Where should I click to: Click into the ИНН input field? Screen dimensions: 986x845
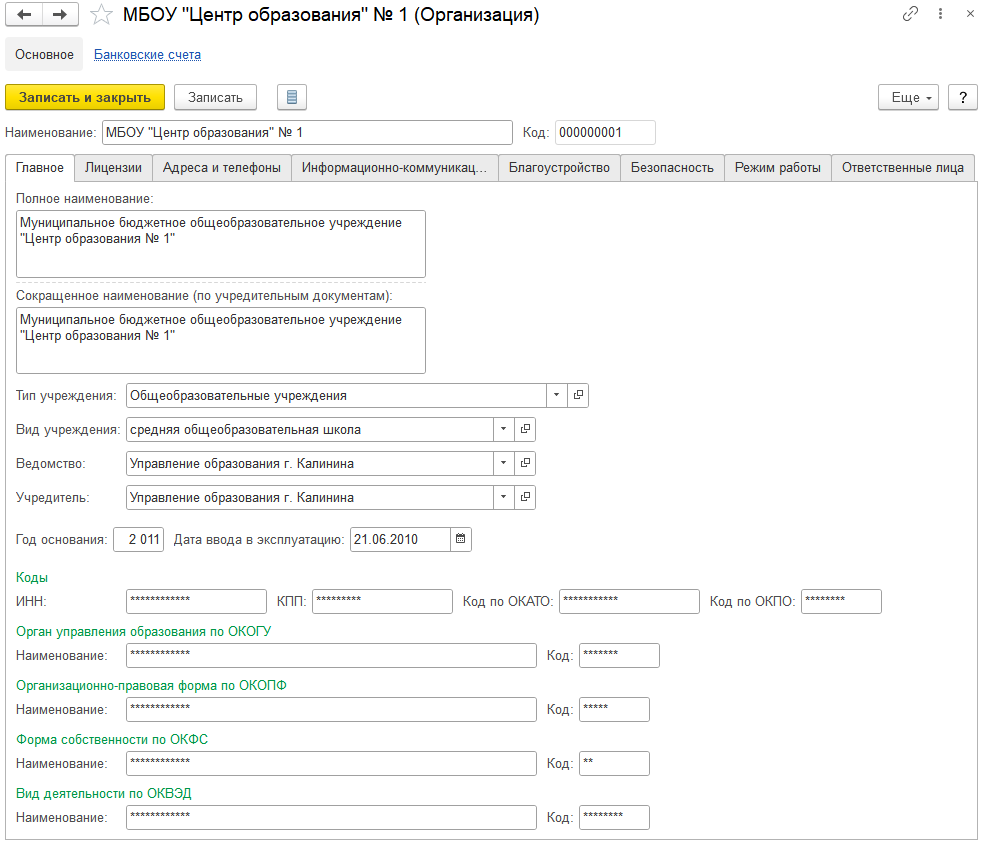pos(196,601)
